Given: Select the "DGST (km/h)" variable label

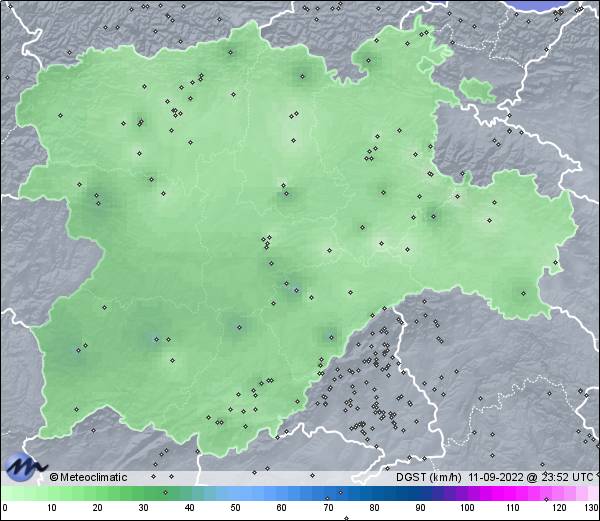Looking at the screenshot, I should (x=429, y=477).
